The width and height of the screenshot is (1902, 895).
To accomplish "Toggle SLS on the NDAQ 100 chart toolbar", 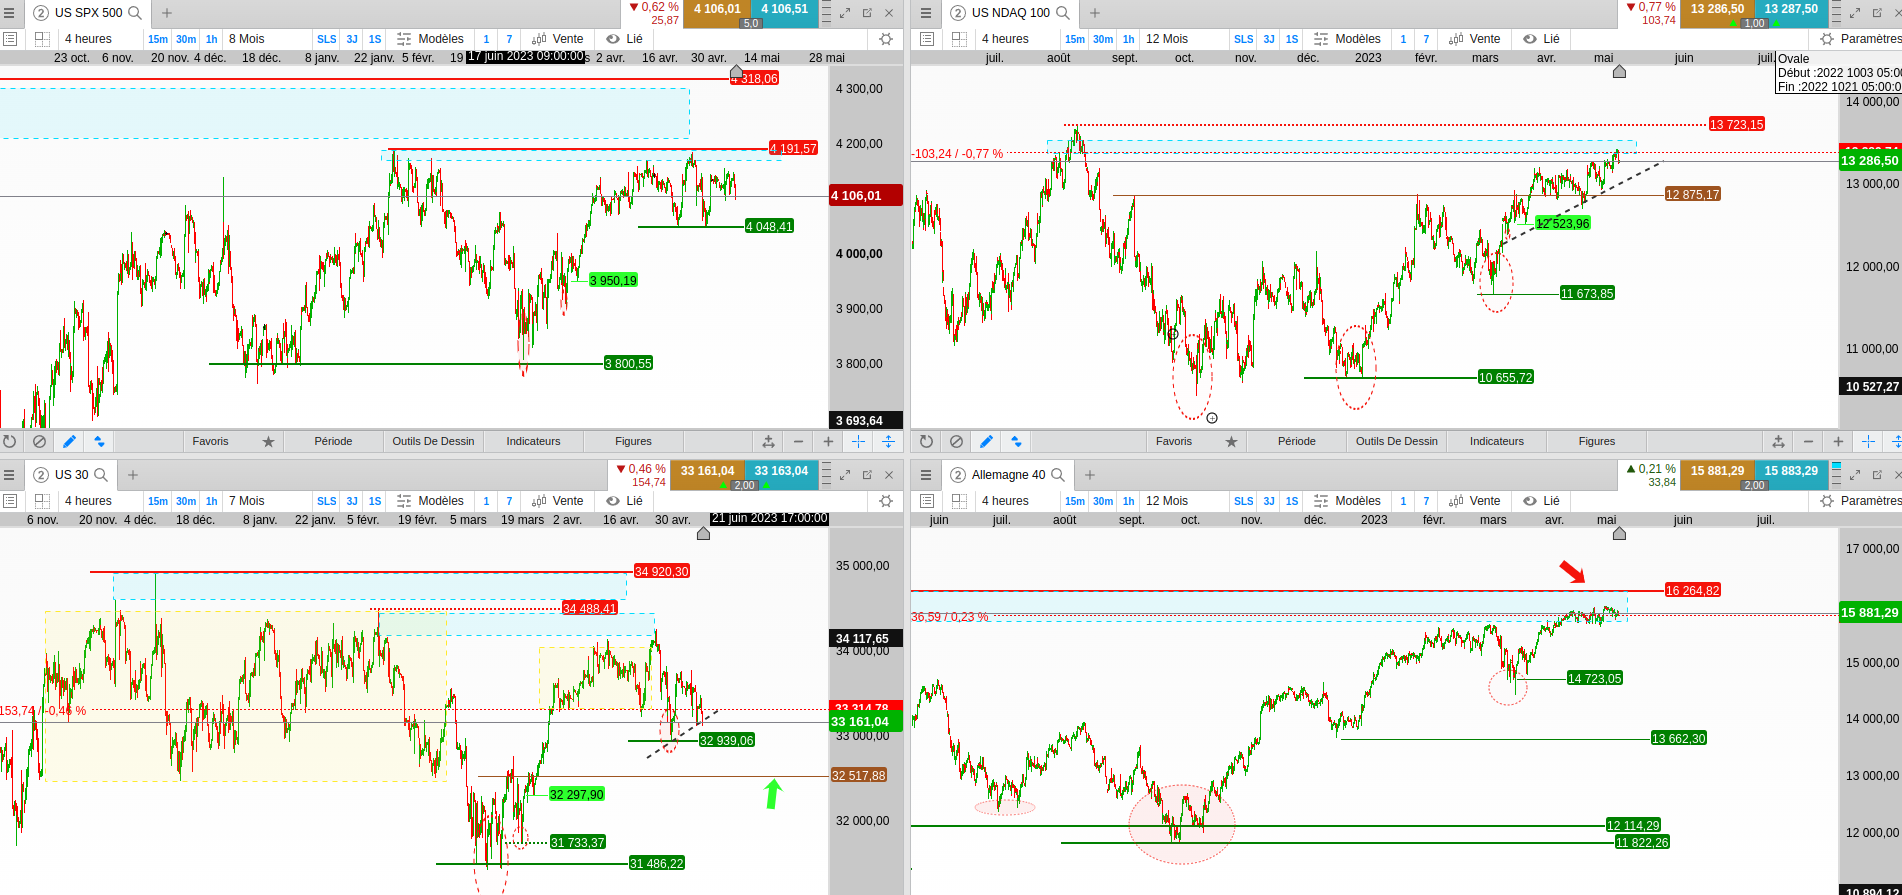I will pos(1244,39).
